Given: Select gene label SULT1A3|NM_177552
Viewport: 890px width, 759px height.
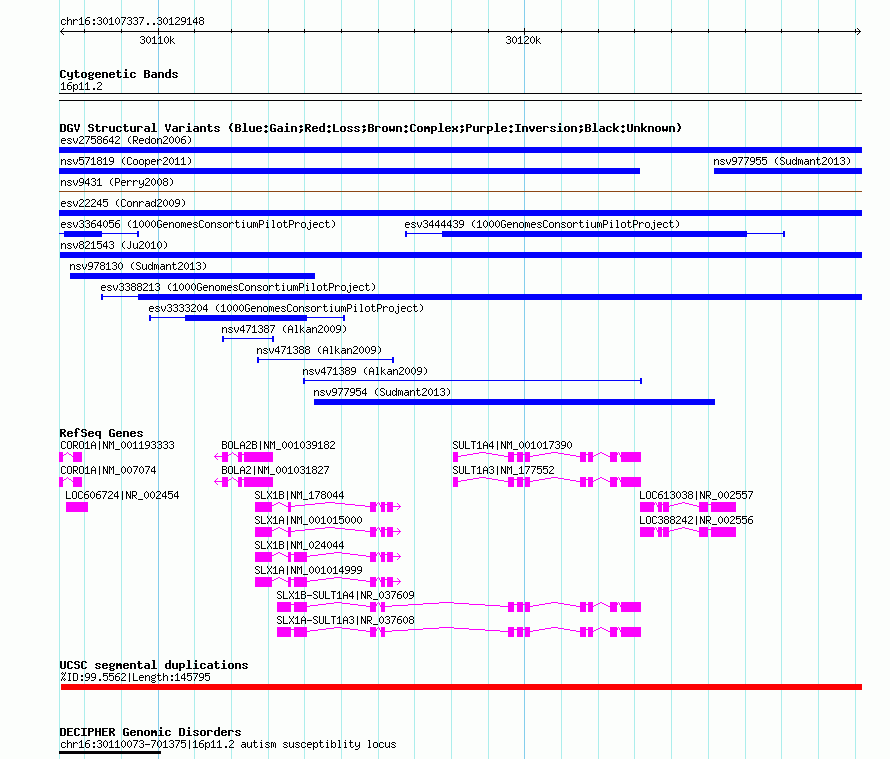Looking at the screenshot, I should click(x=503, y=471).
